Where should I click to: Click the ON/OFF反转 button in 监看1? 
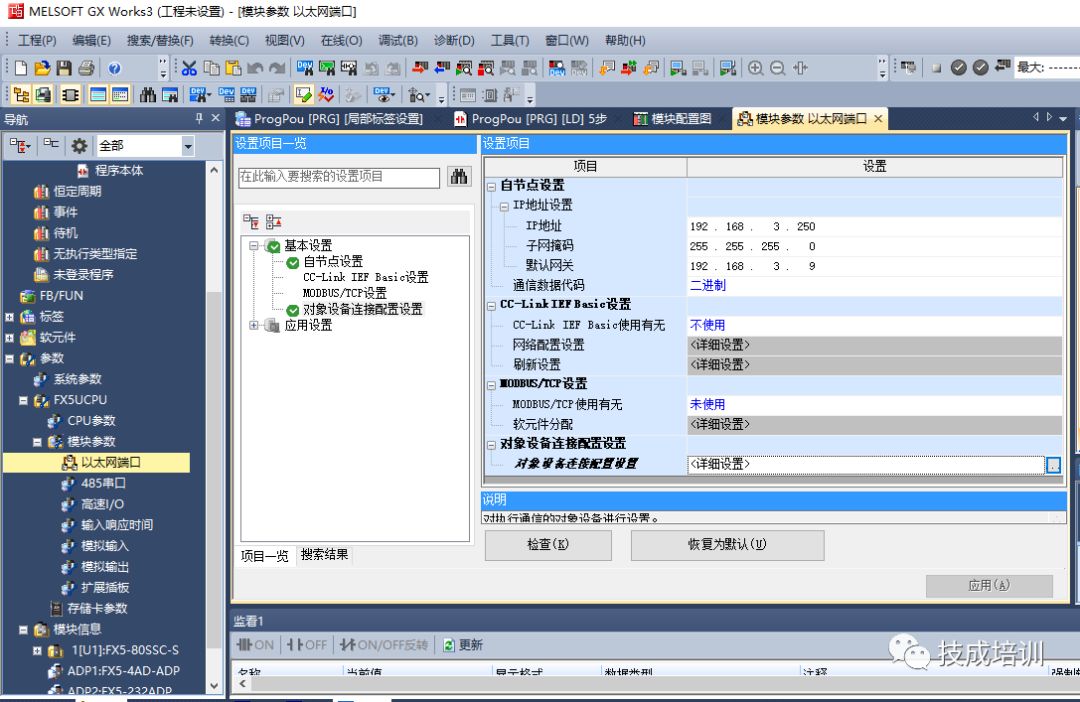tap(384, 645)
